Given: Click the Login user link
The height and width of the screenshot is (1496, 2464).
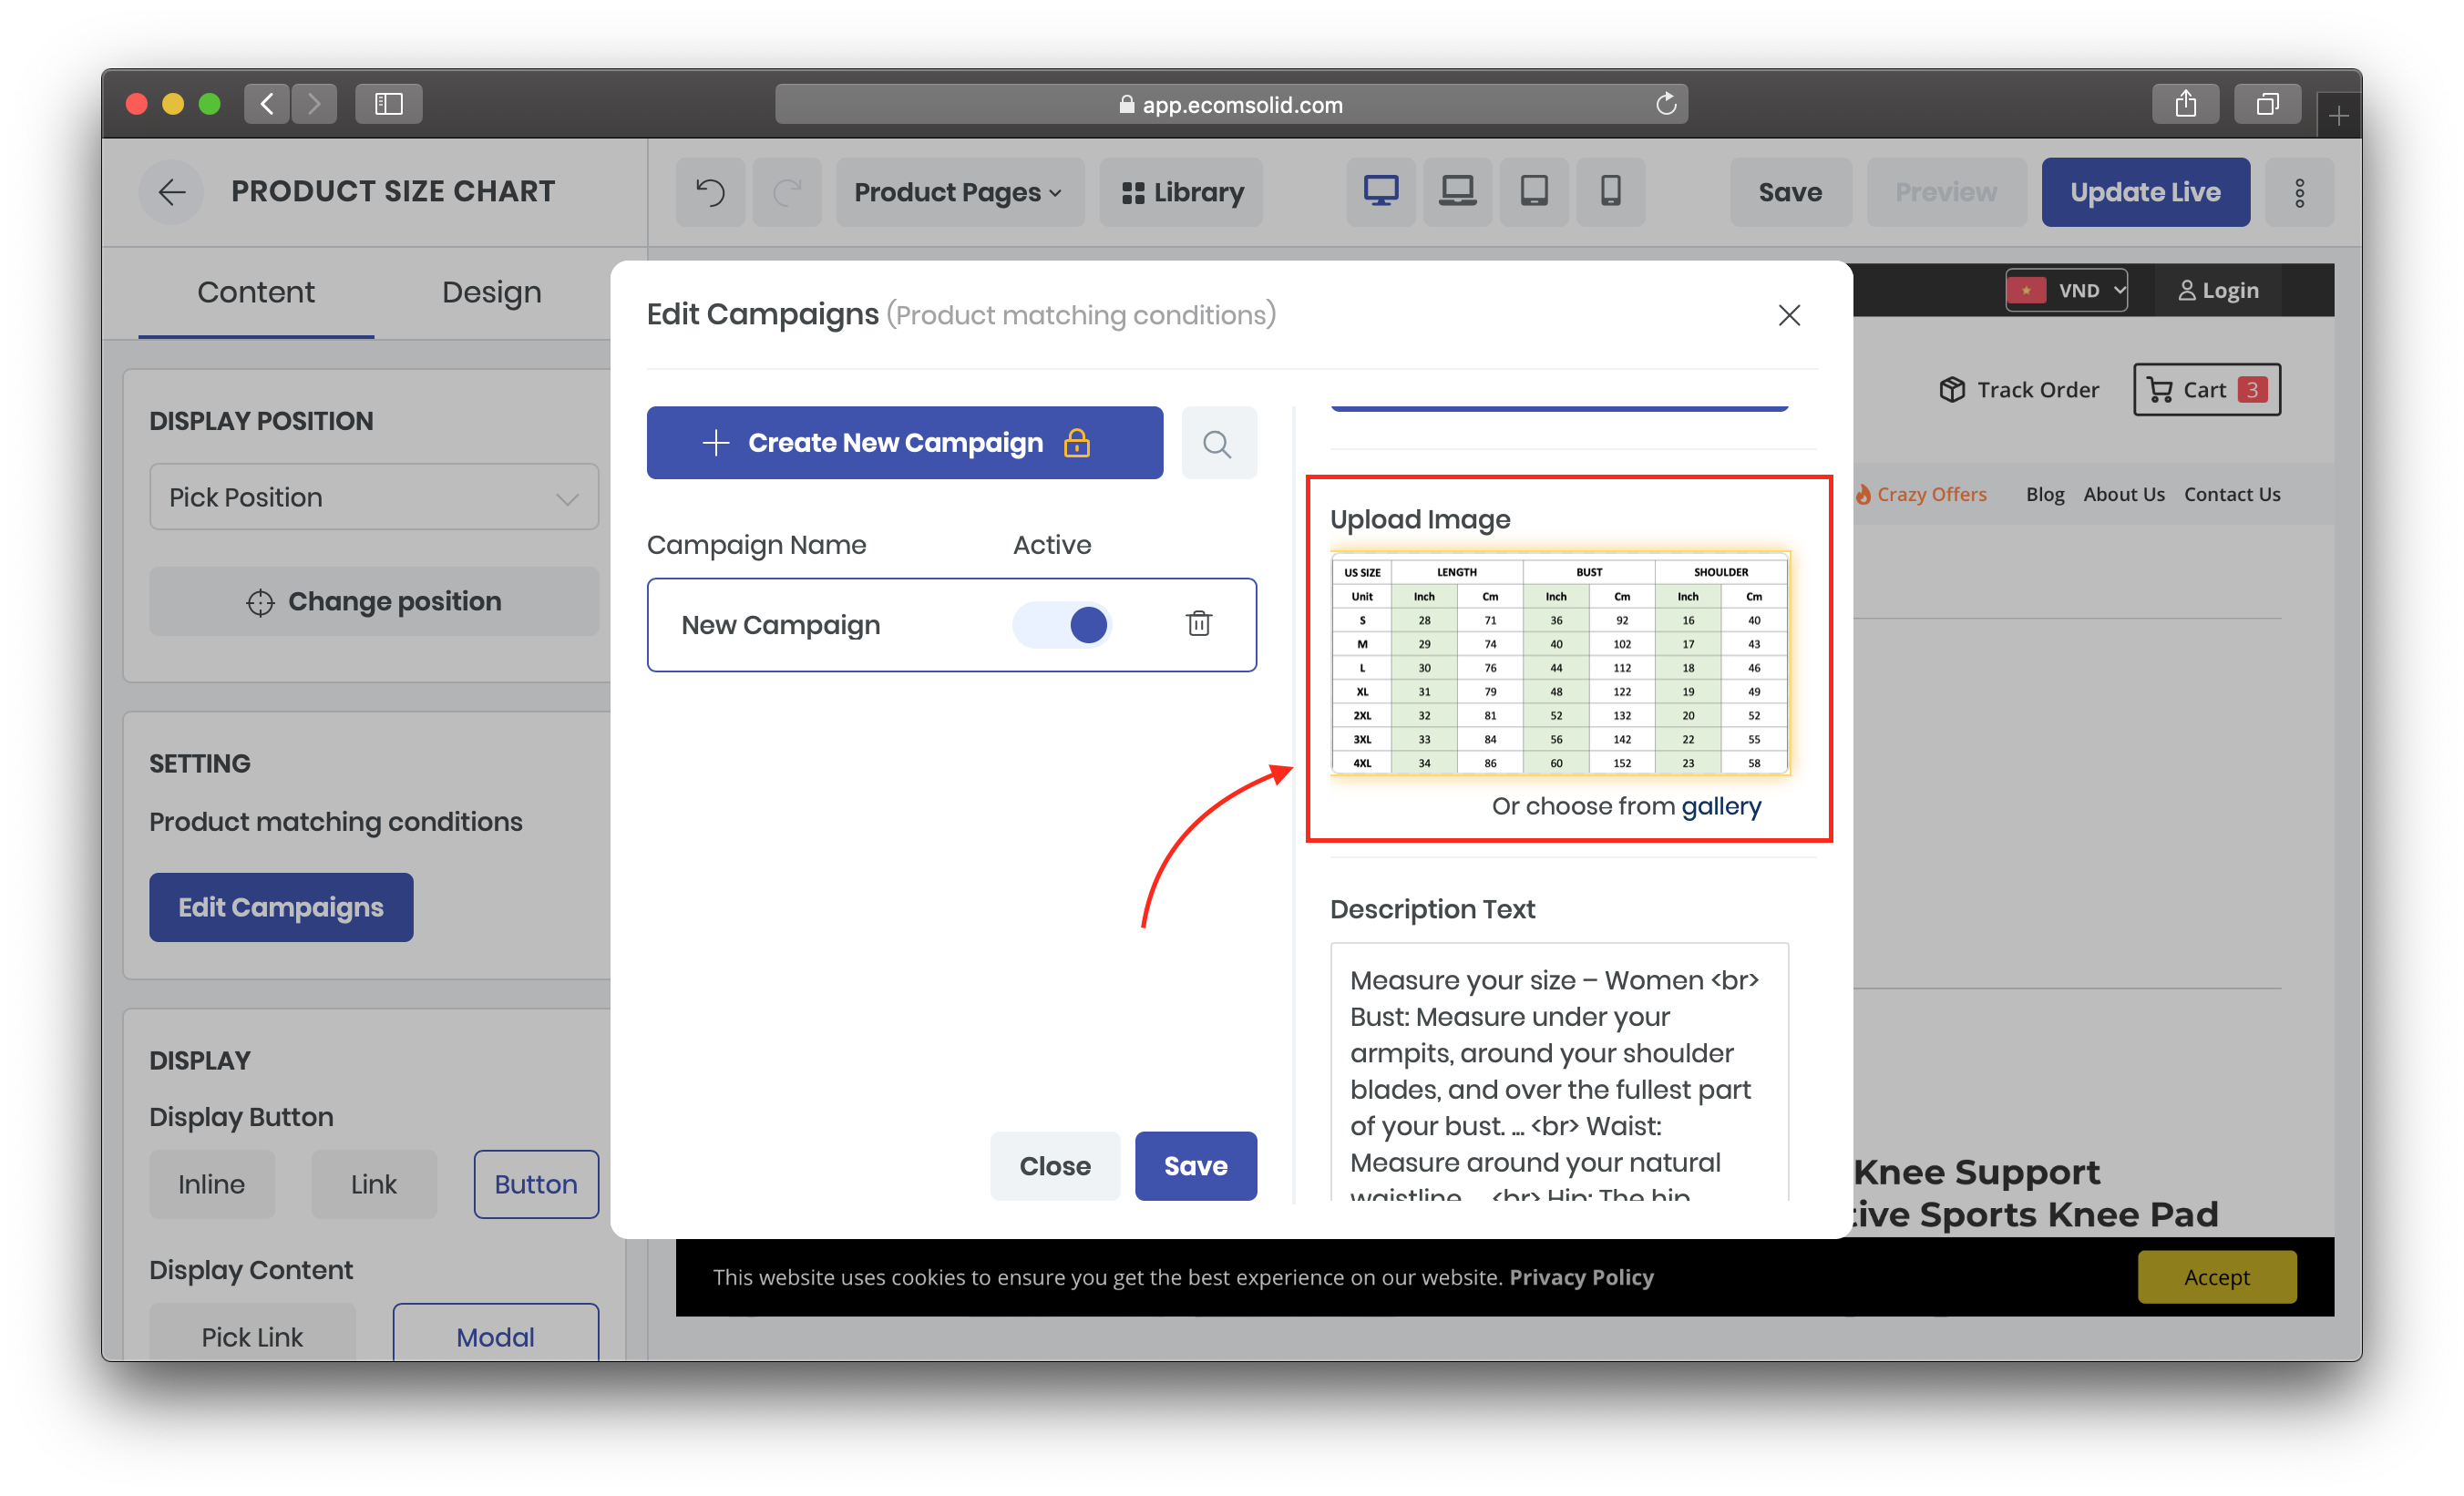Looking at the screenshot, I should [x=2218, y=290].
